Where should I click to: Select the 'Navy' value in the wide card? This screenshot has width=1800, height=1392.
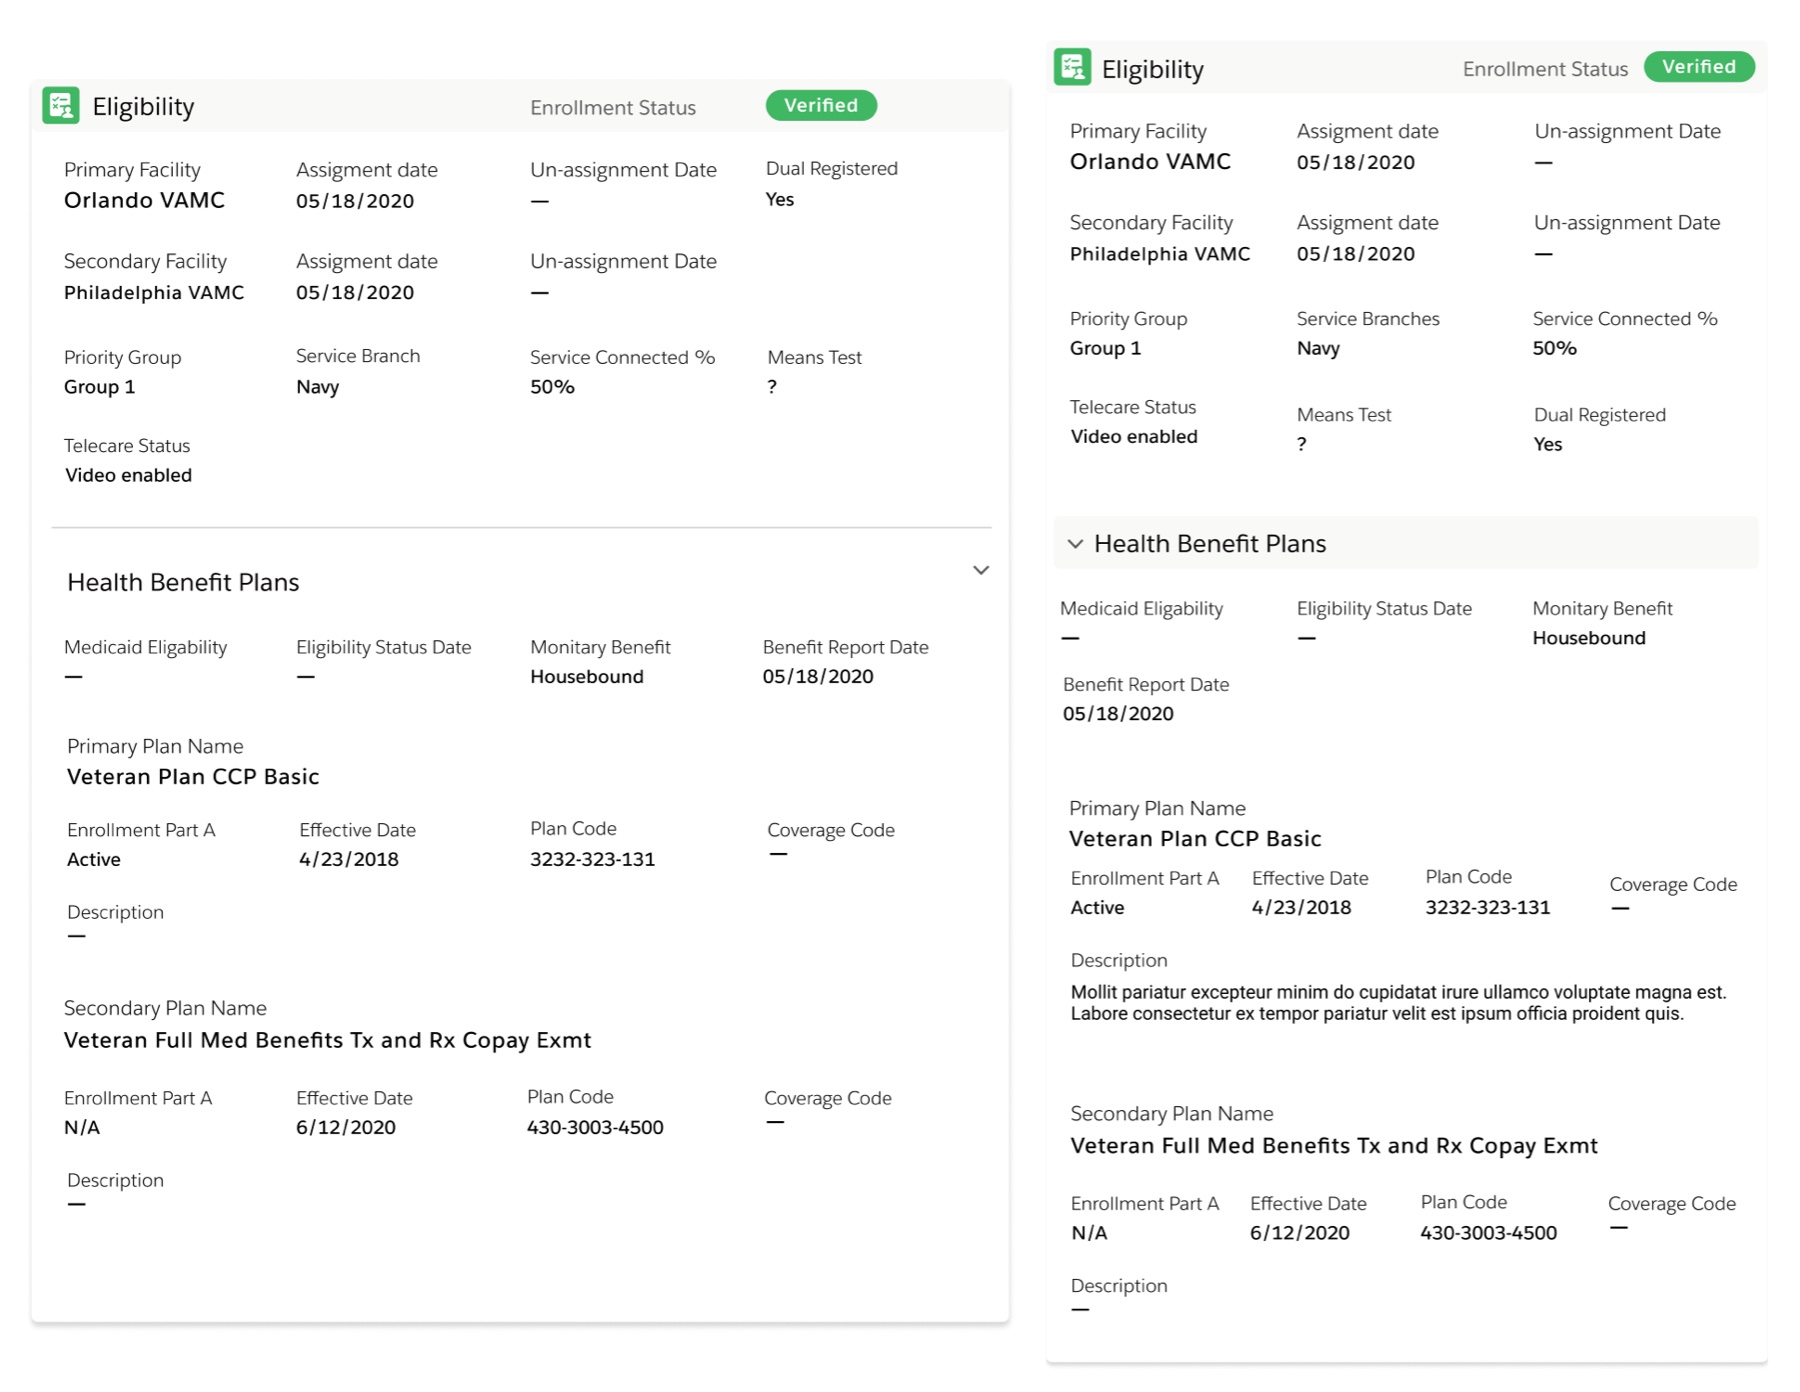pyautogui.click(x=318, y=387)
